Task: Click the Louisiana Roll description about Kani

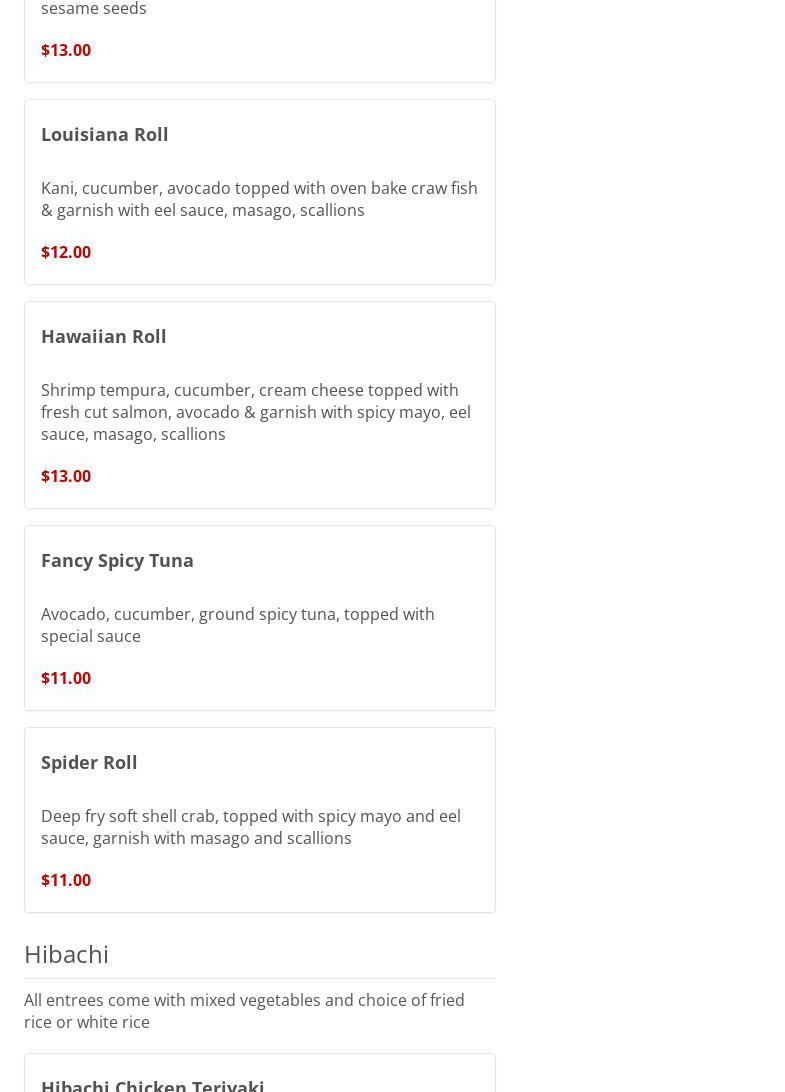Action: (259, 199)
